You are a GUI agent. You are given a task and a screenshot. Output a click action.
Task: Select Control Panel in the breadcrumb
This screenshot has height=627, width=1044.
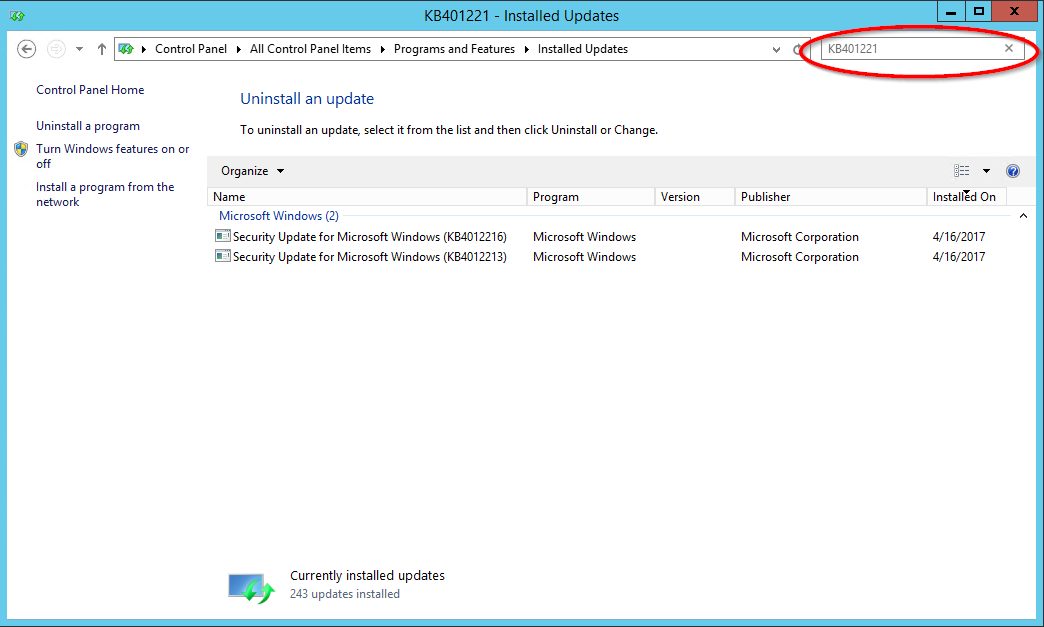coord(190,49)
